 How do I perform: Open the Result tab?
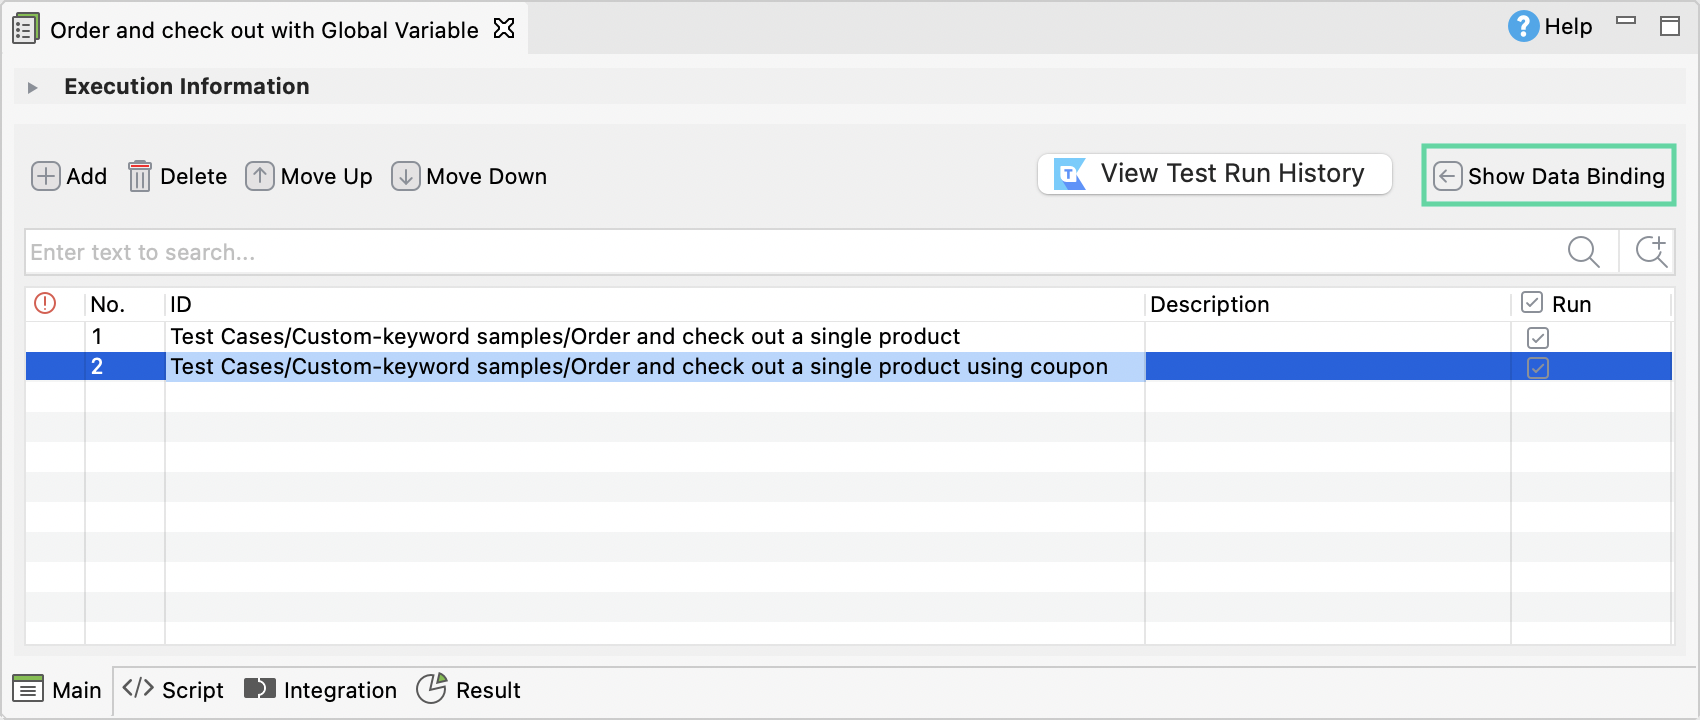(x=469, y=690)
